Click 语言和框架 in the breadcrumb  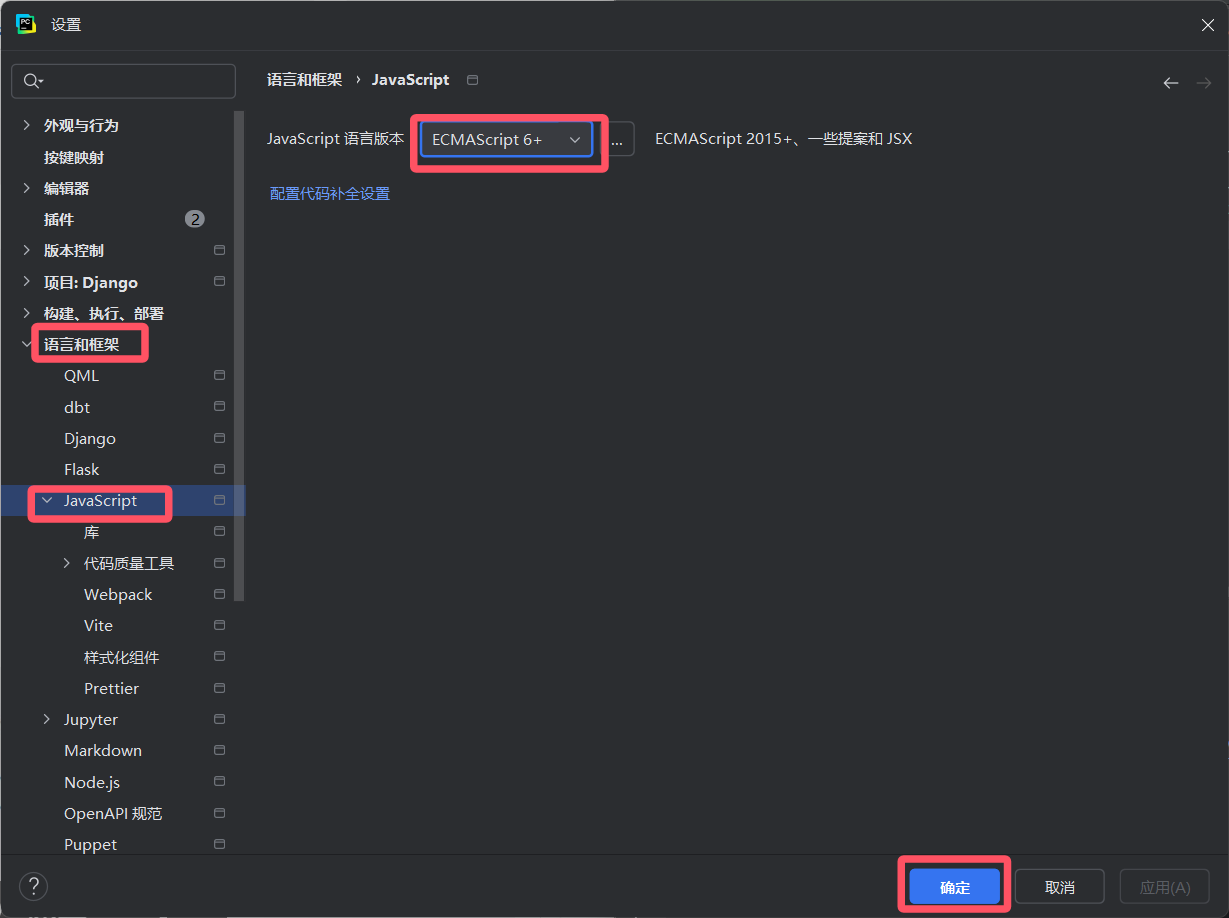(304, 80)
